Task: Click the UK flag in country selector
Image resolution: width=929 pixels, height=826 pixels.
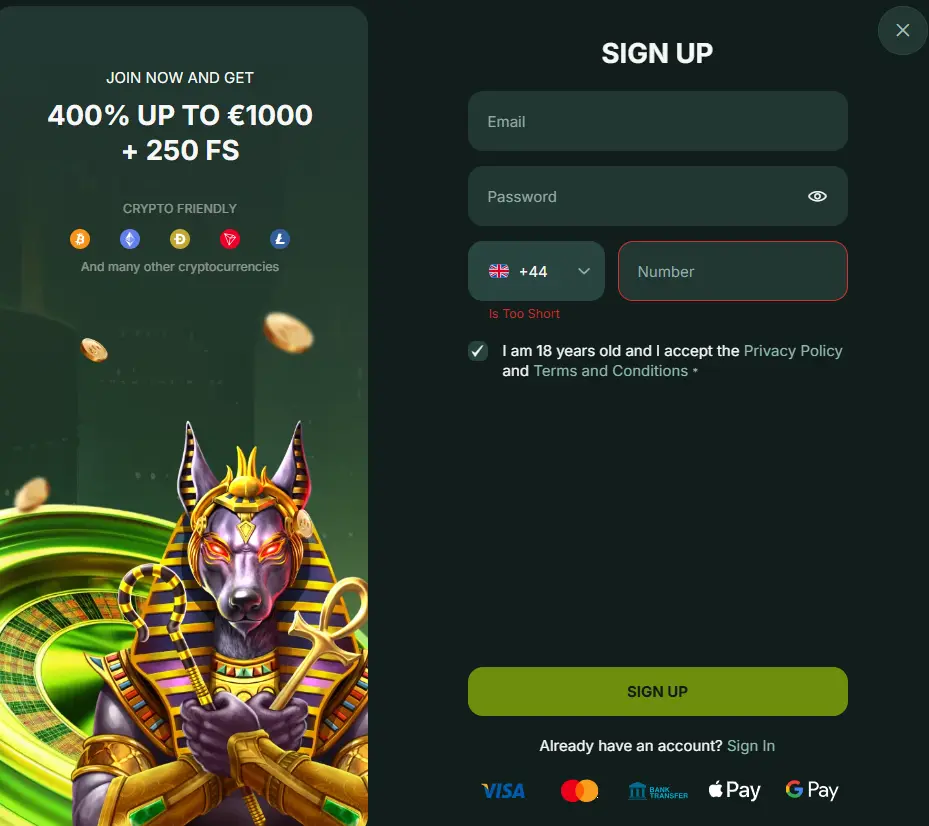Action: click(x=499, y=271)
